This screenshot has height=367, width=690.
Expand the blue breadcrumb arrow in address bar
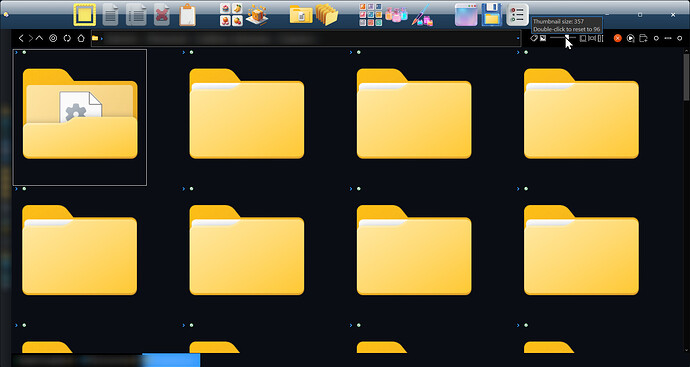point(102,38)
